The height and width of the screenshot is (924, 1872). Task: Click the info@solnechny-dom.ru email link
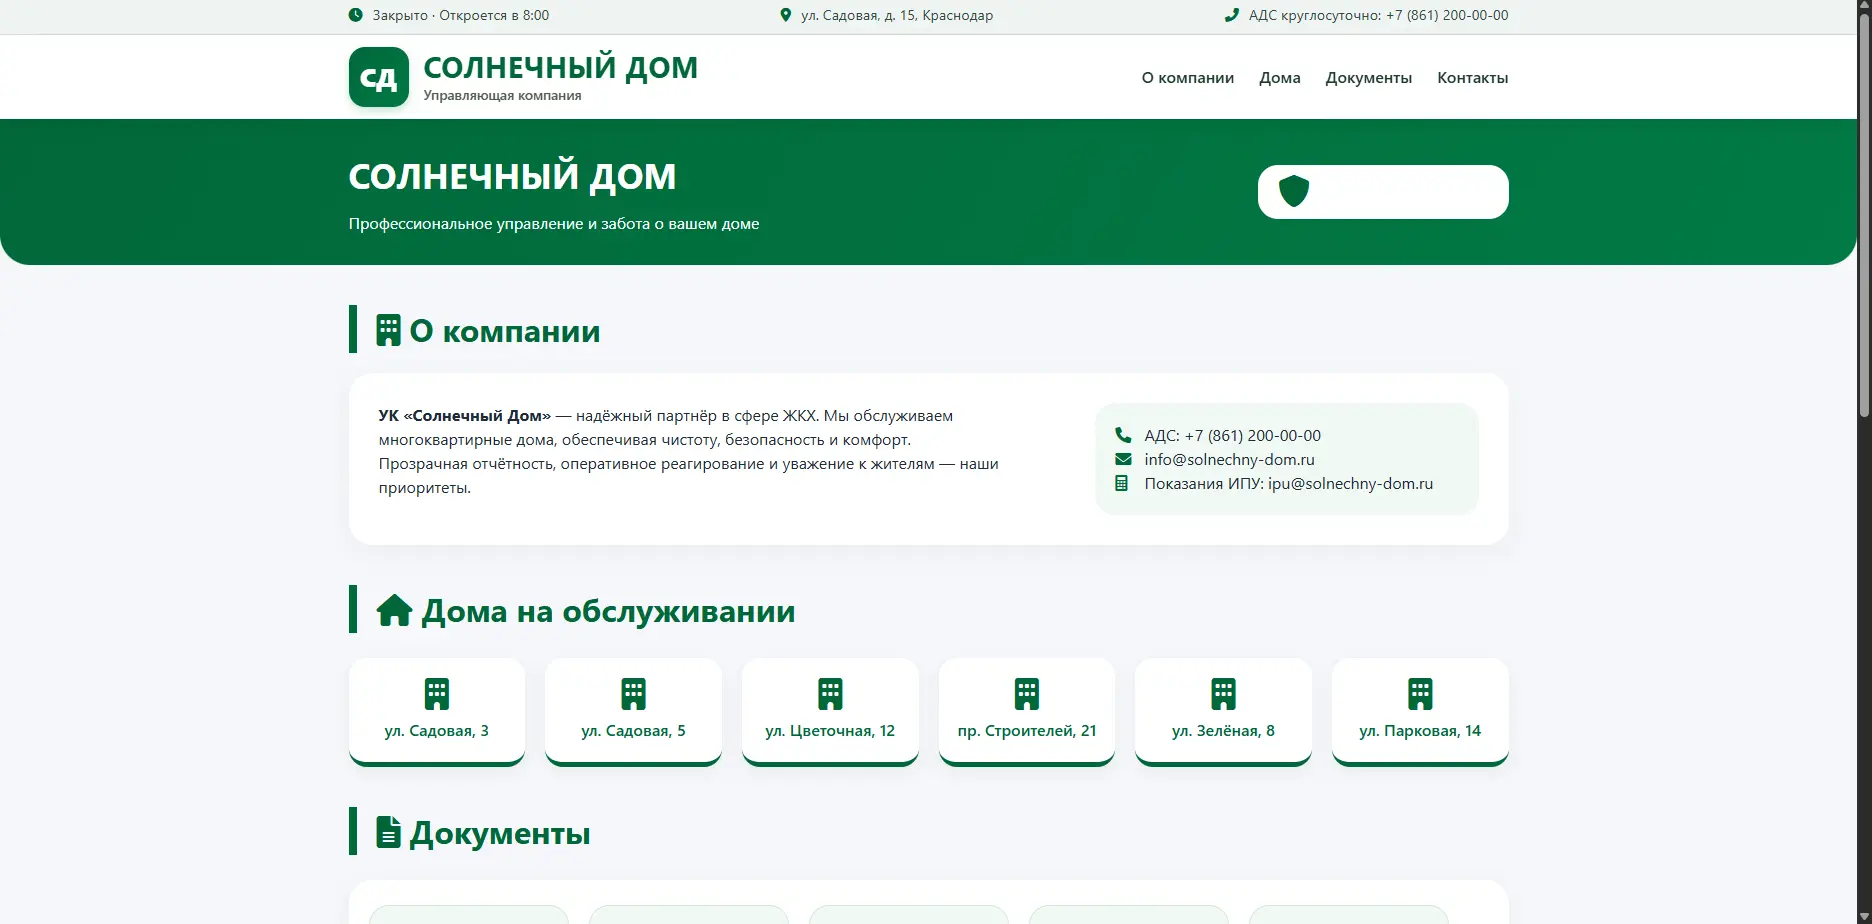pyautogui.click(x=1230, y=459)
